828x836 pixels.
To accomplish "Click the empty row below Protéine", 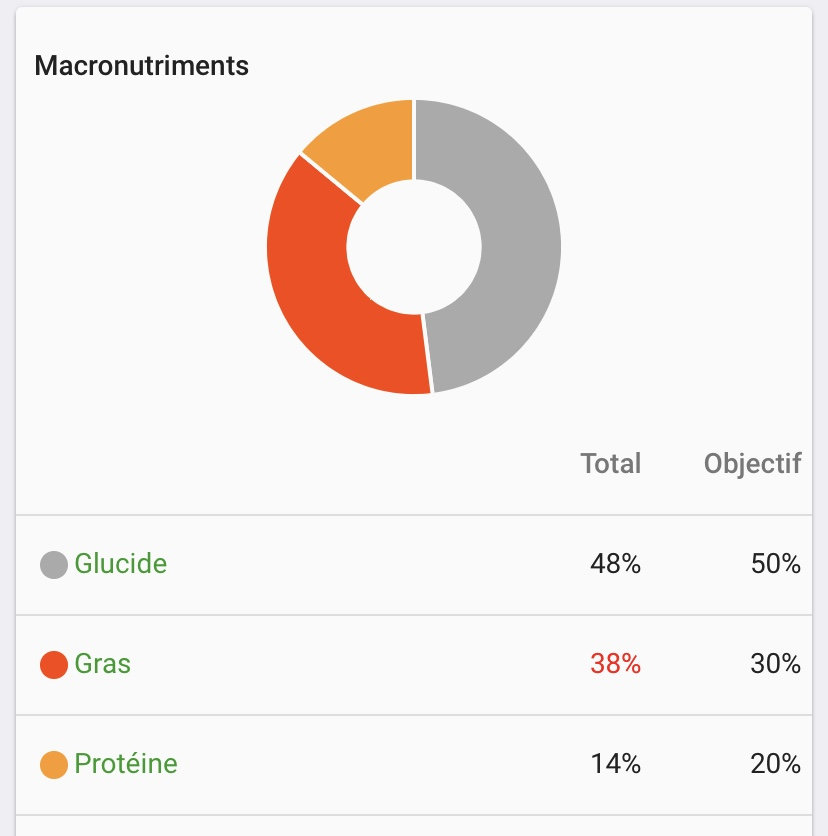I will pyautogui.click(x=414, y=826).
